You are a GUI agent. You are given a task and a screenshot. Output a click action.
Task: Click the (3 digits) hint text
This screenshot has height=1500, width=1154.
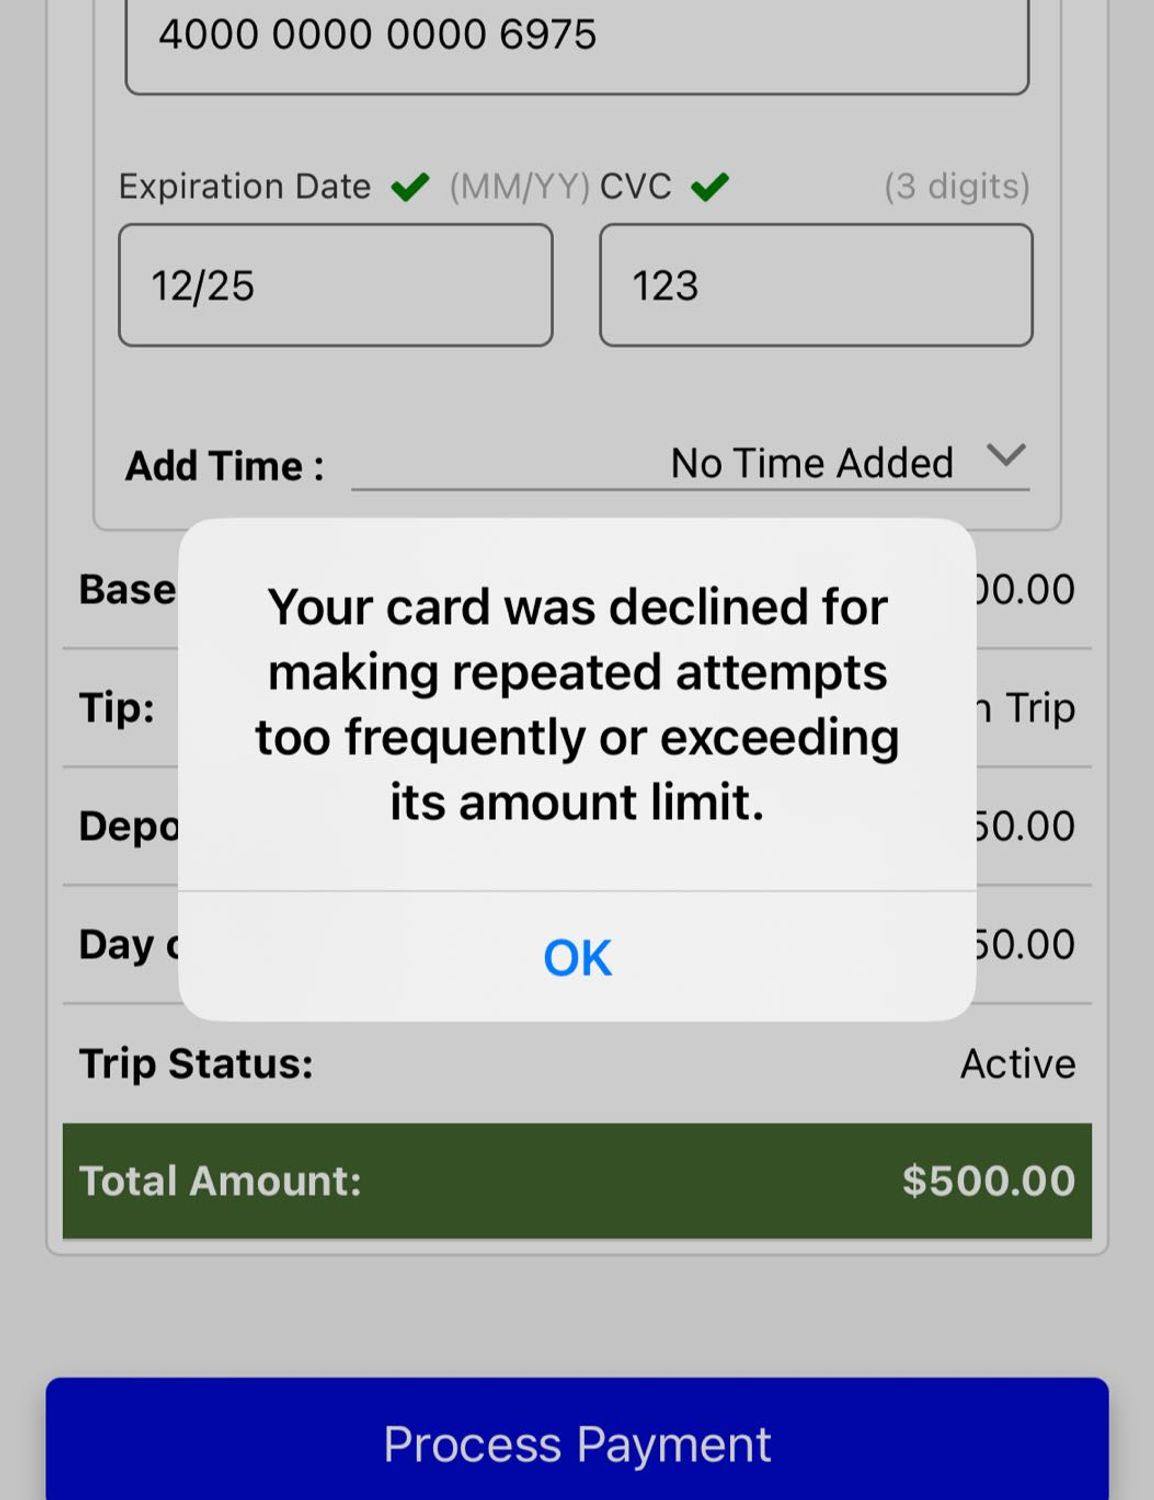tap(956, 186)
